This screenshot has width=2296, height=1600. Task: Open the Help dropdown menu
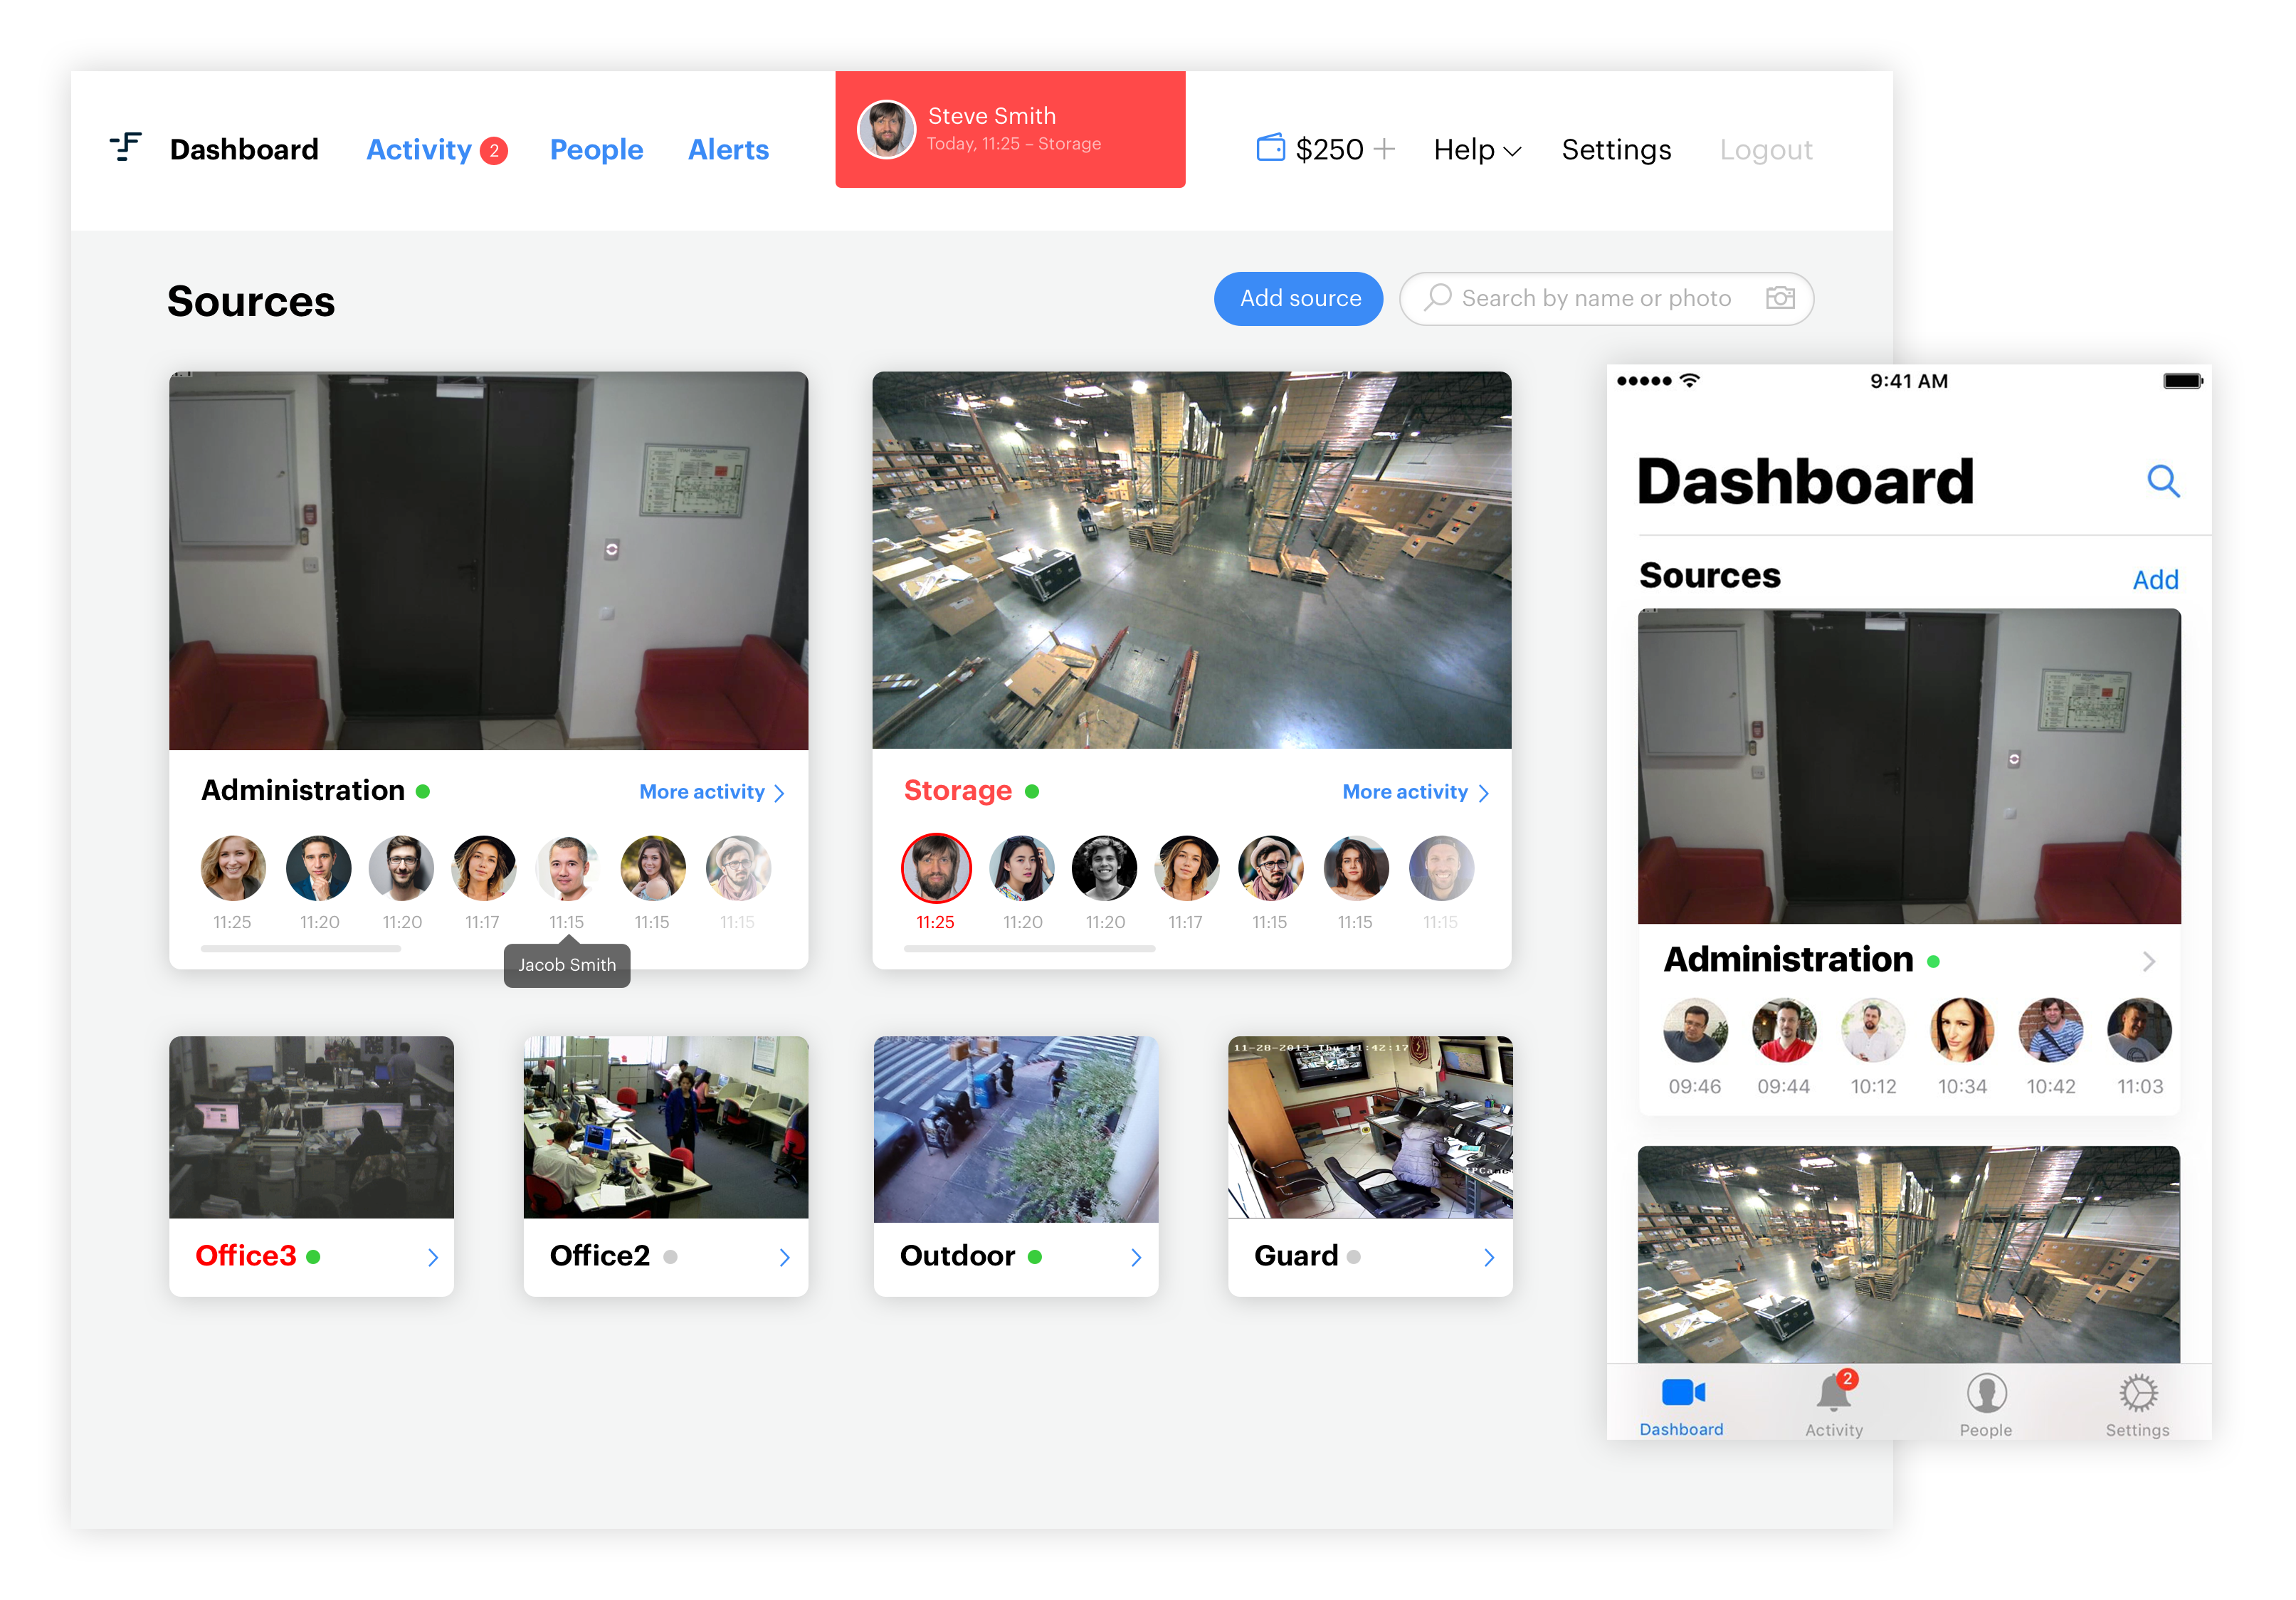coord(1476,150)
